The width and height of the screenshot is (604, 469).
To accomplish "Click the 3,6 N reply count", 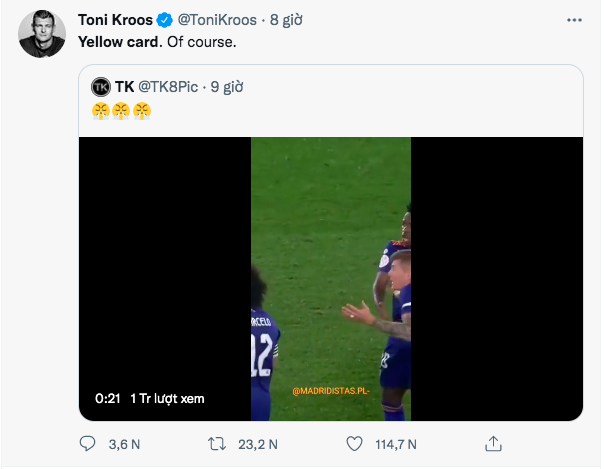I will click(124, 444).
